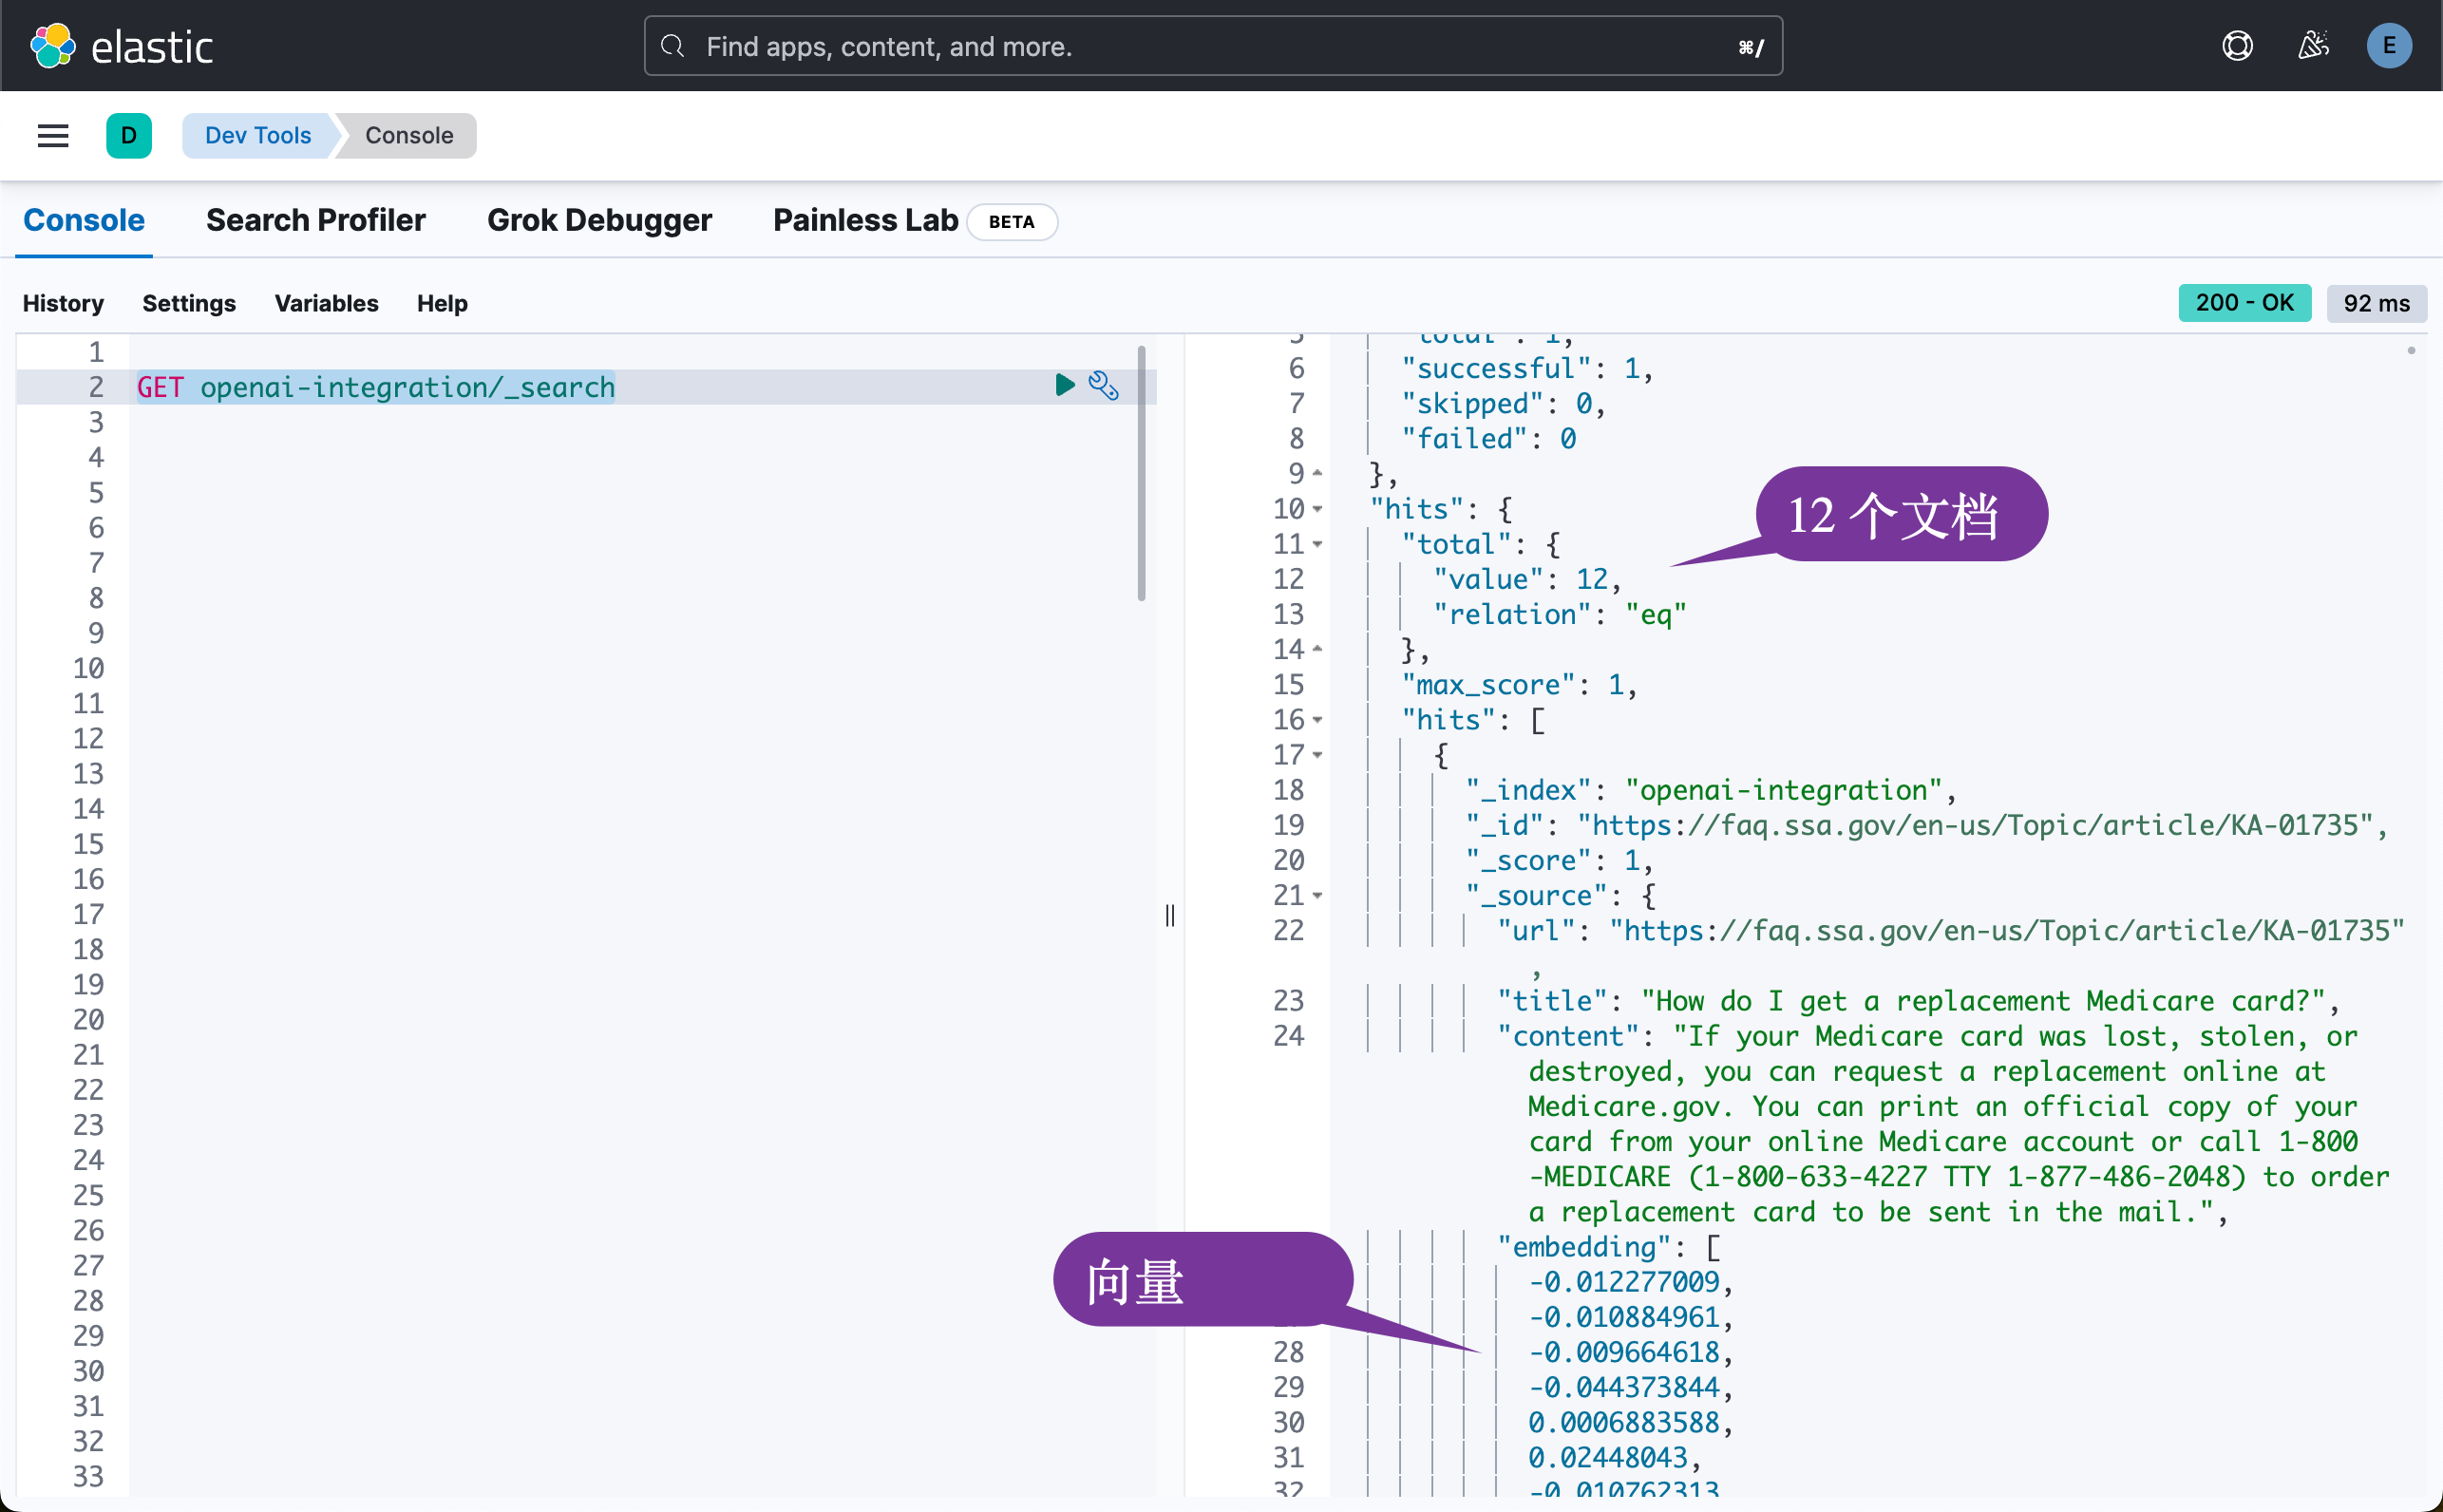Click the Dev Tools breadcrumb link
2443x1512 pixels.
257,135
